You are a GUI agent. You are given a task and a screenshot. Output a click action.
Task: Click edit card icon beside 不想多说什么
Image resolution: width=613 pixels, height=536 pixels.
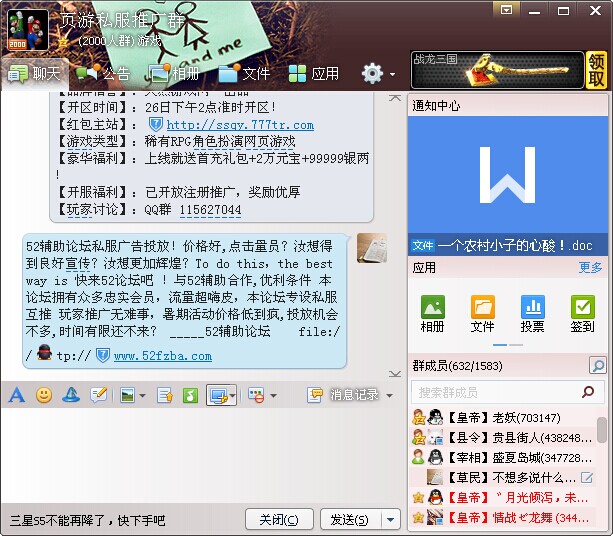pos(587,478)
